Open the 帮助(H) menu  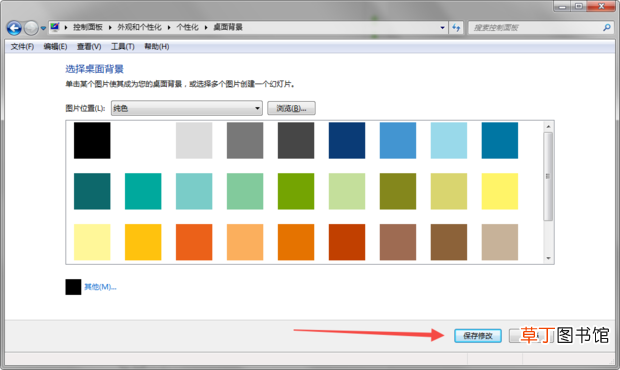tap(157, 47)
